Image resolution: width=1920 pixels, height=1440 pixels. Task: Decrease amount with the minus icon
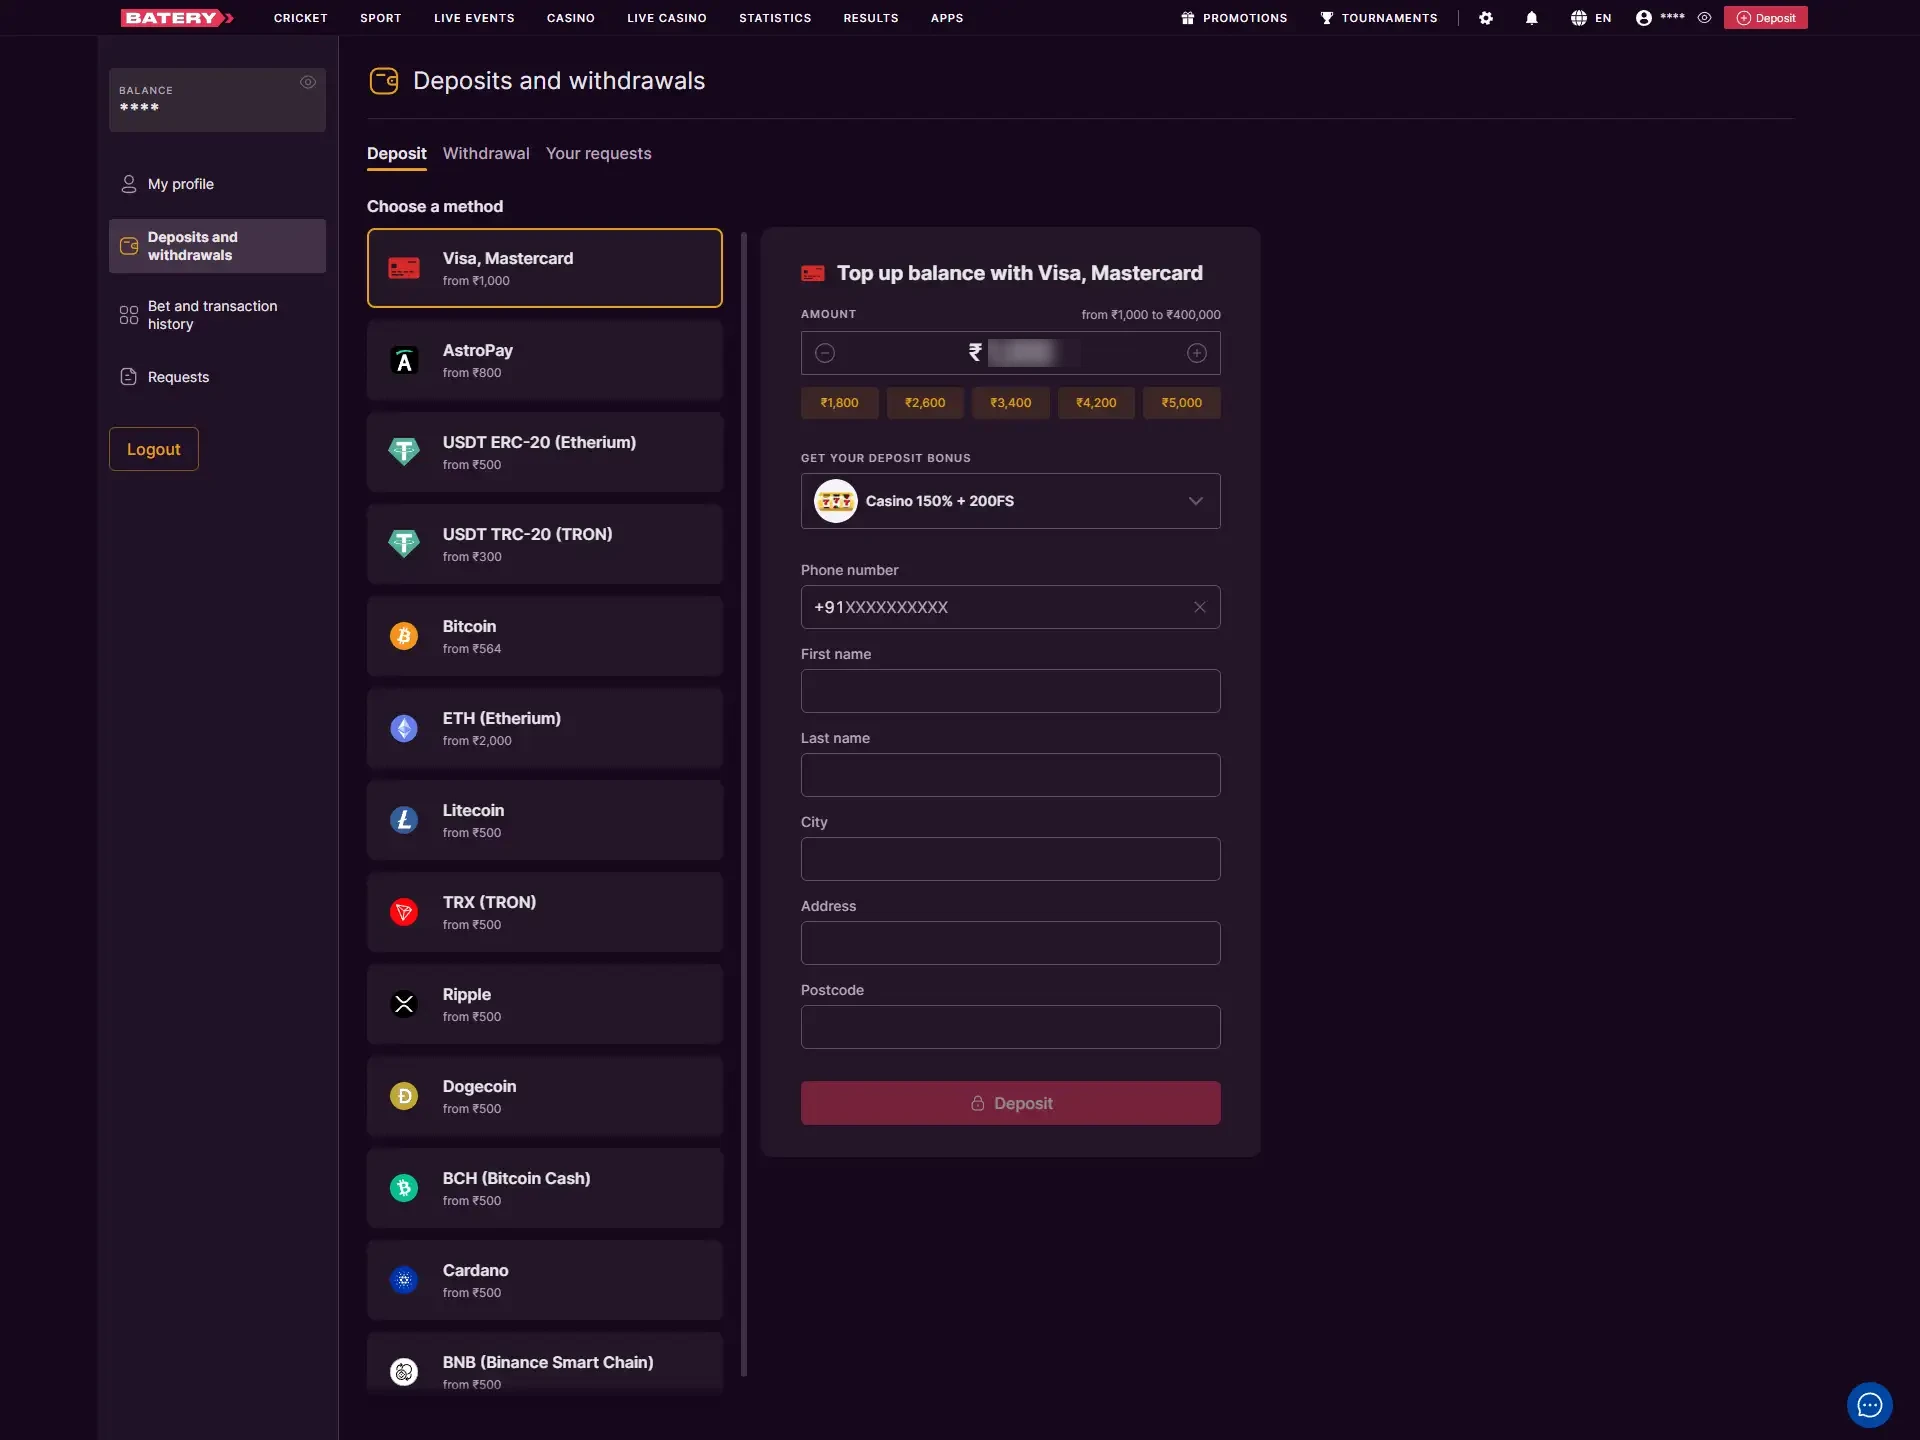point(825,353)
